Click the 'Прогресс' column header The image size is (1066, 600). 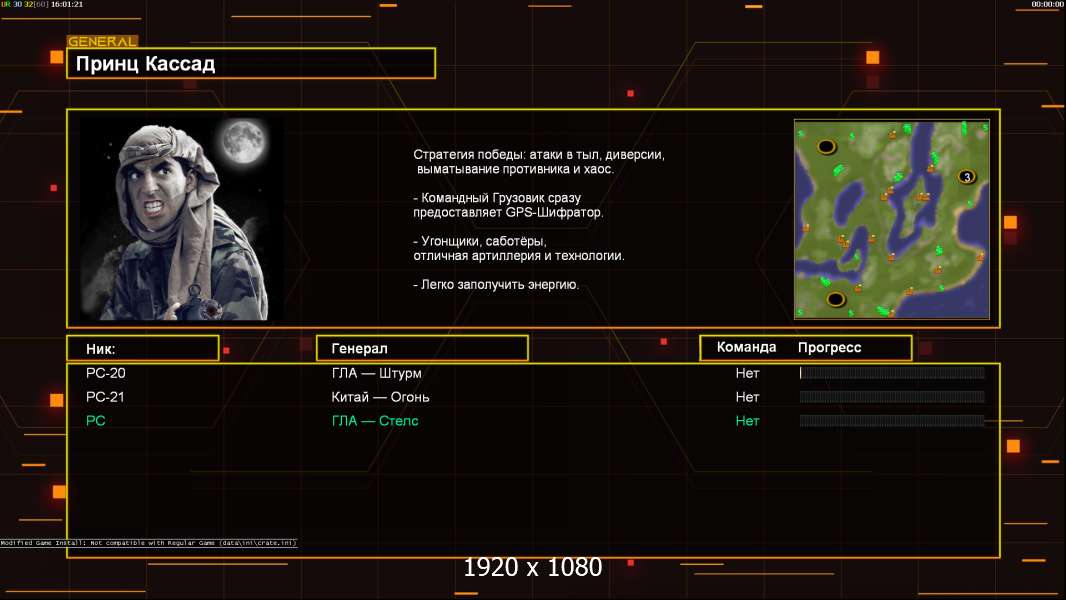point(829,347)
